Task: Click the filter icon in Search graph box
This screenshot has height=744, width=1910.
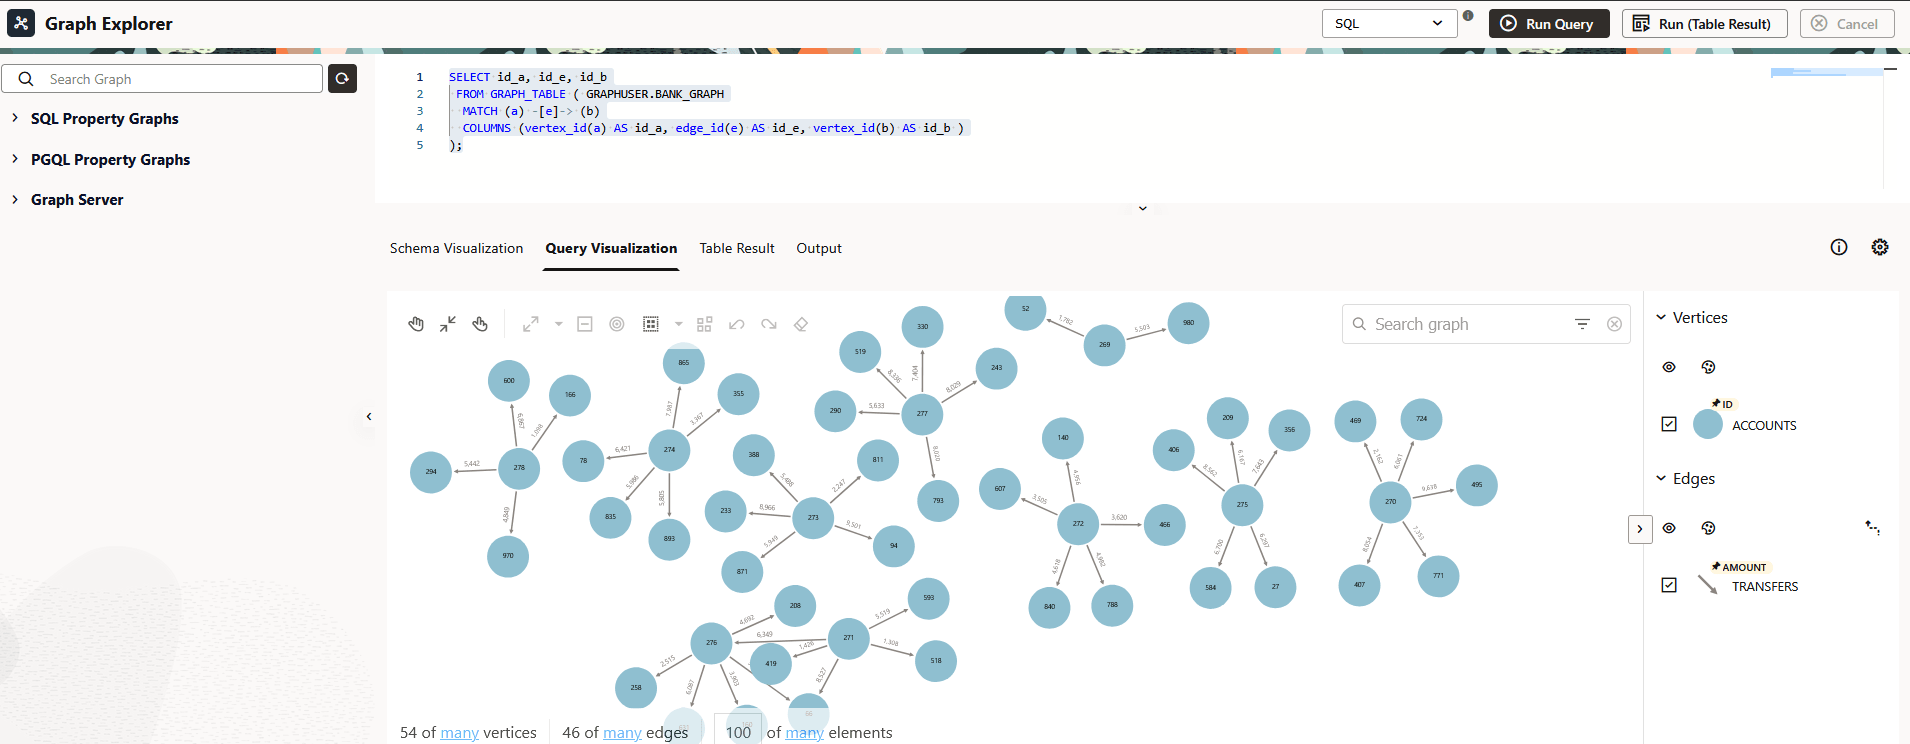Action: pos(1582,324)
